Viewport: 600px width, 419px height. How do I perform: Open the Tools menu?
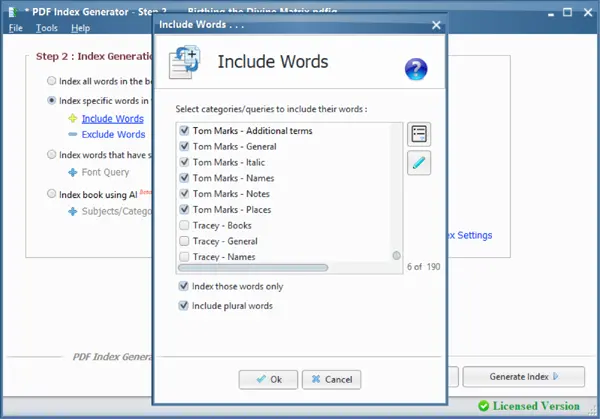[x=47, y=28]
